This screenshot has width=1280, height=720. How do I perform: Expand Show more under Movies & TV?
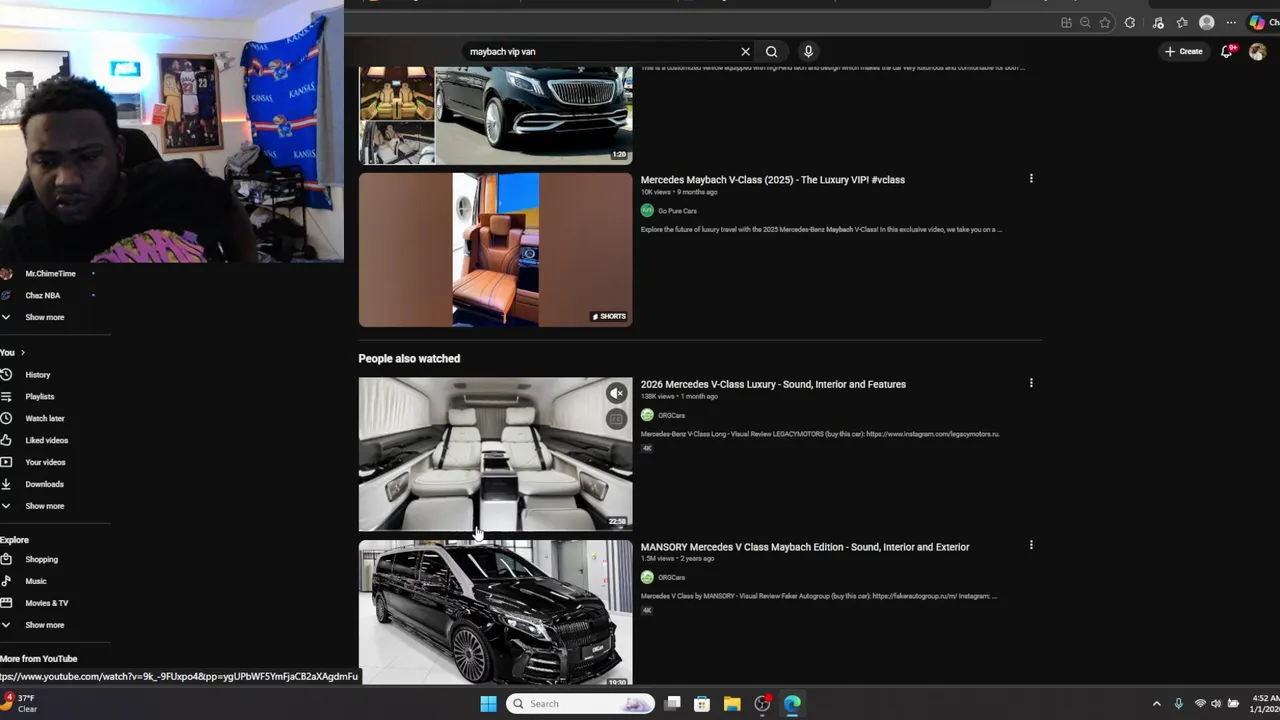click(44, 625)
